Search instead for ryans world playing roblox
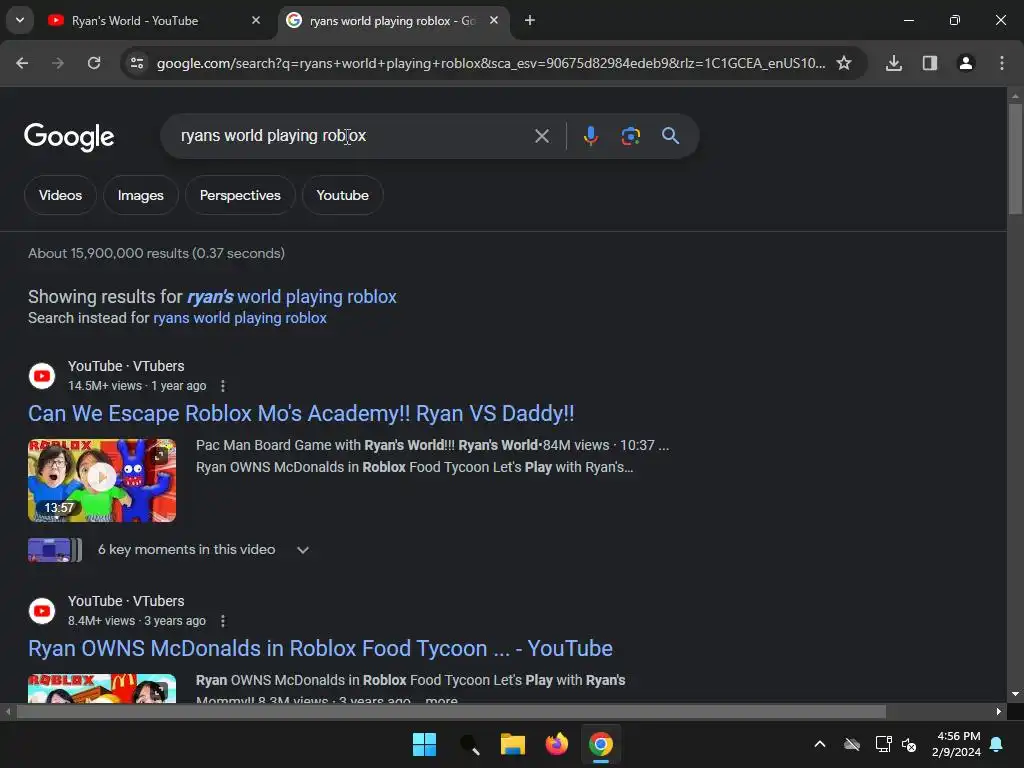 [x=240, y=318]
